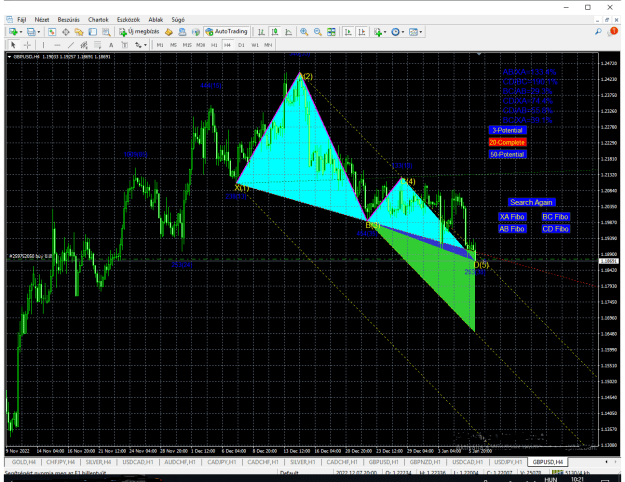Switch chart to bar chart type
The image size is (625, 482).
click(261, 32)
